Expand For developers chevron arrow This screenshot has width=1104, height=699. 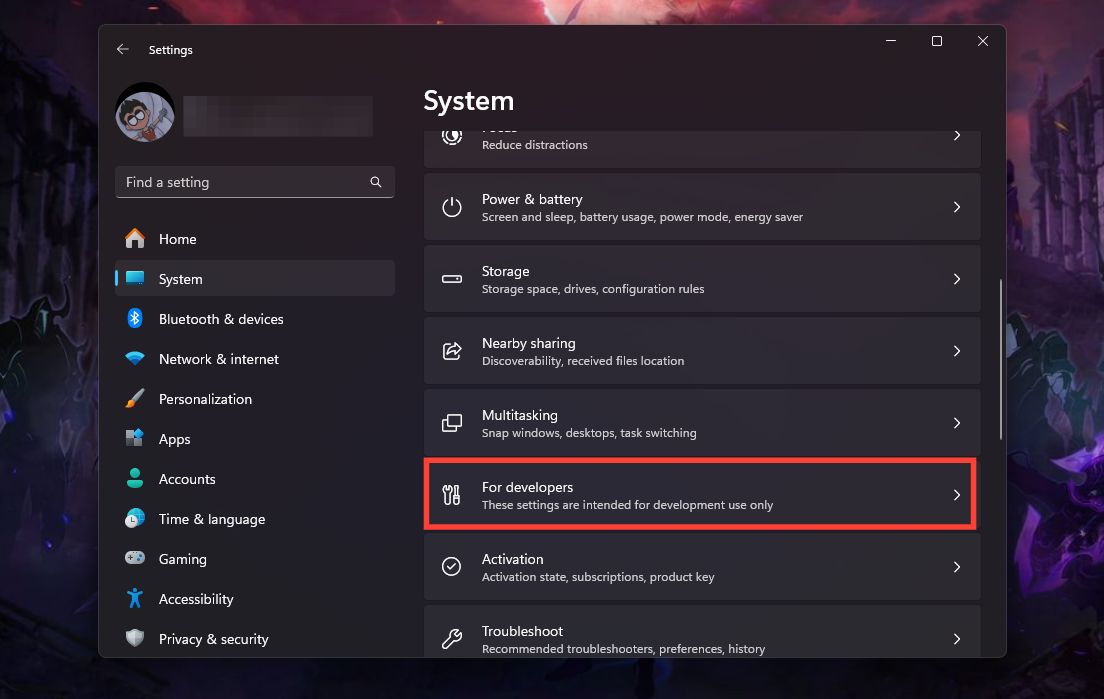pyautogui.click(x=956, y=495)
